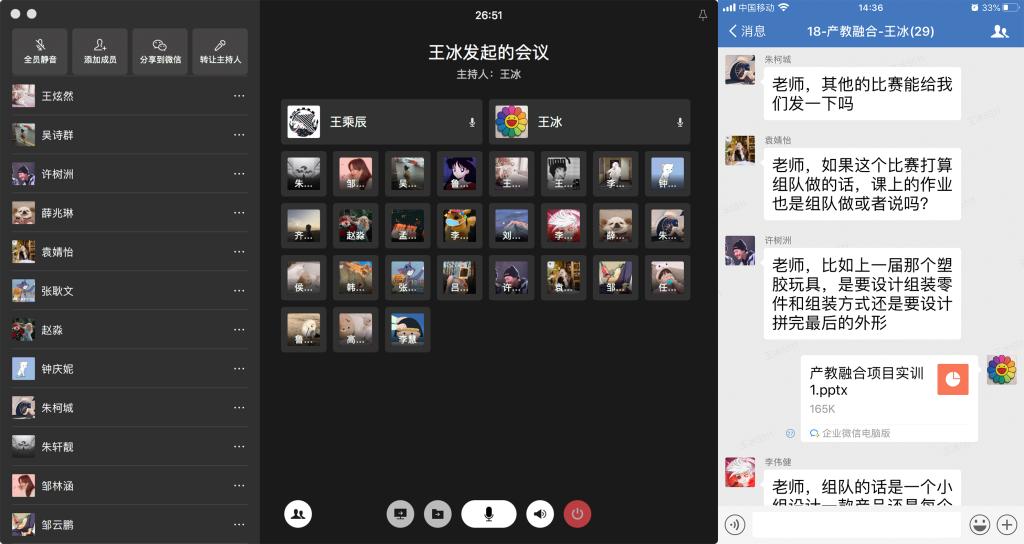Click the share folder icon in bottom bar

437,514
